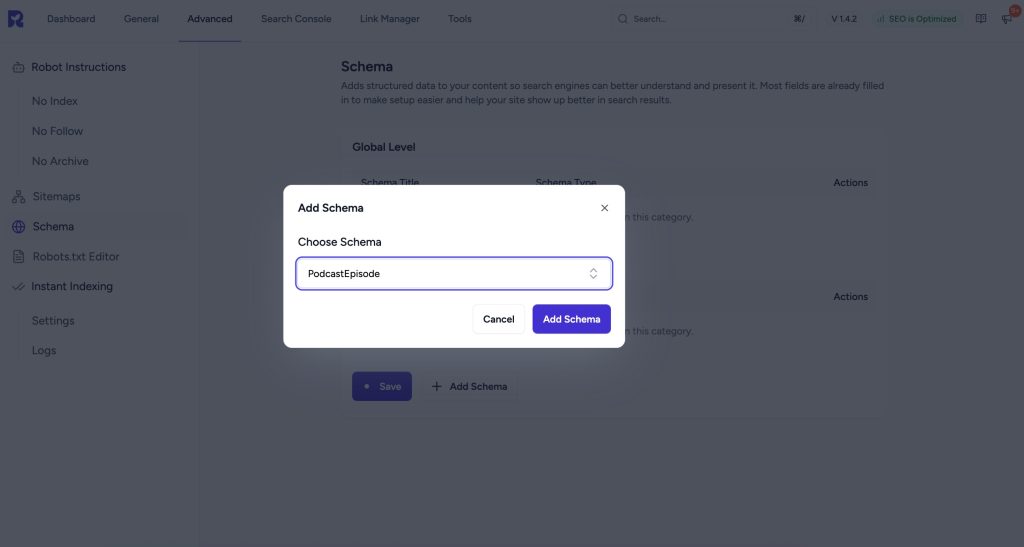
Task: Click the Sitemaps sidebar icon
Action: pyautogui.click(x=18, y=197)
